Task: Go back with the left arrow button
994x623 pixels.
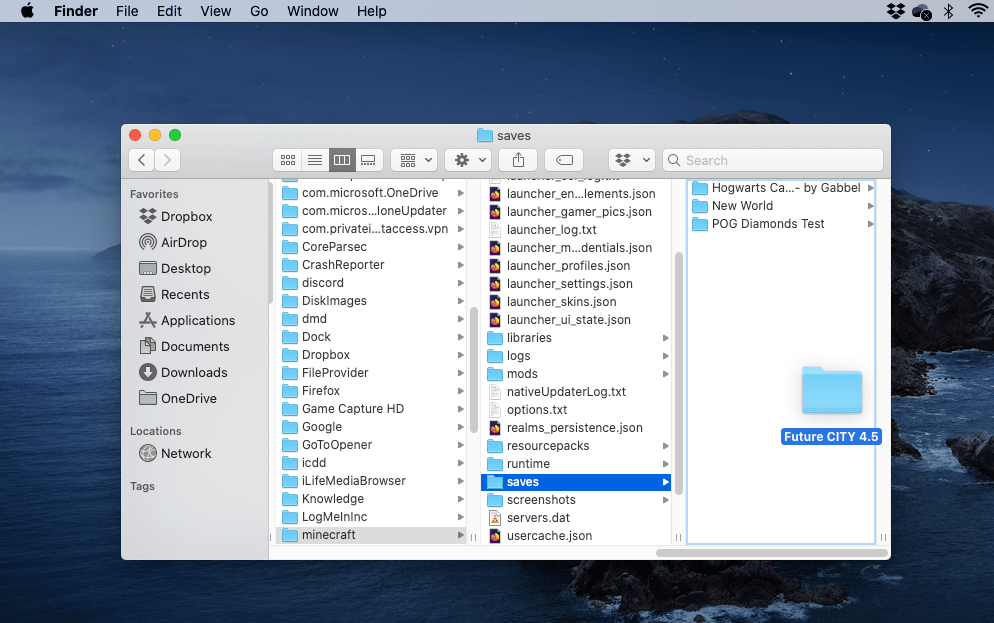Action: coord(142,160)
